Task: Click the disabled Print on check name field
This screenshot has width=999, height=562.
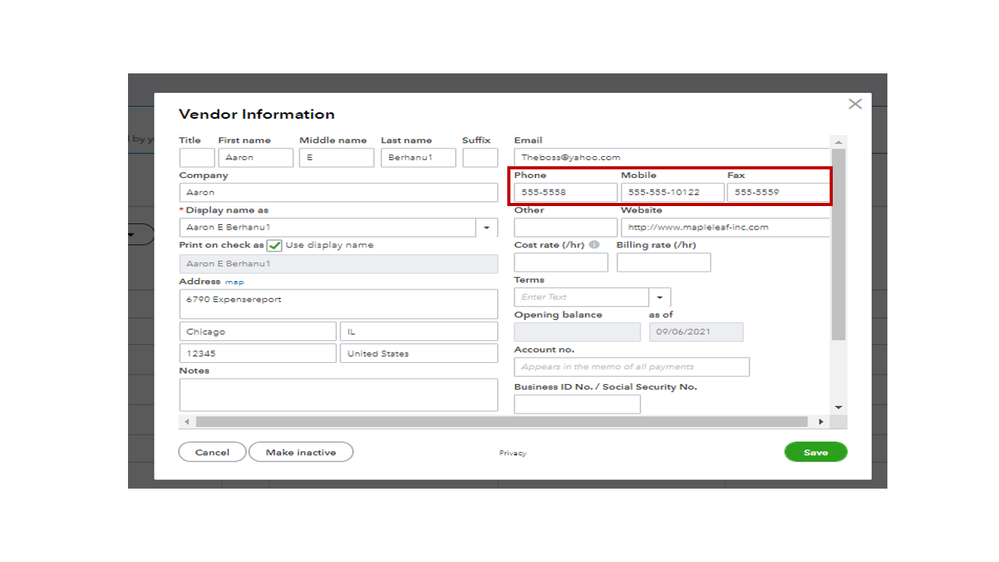Action: [338, 264]
